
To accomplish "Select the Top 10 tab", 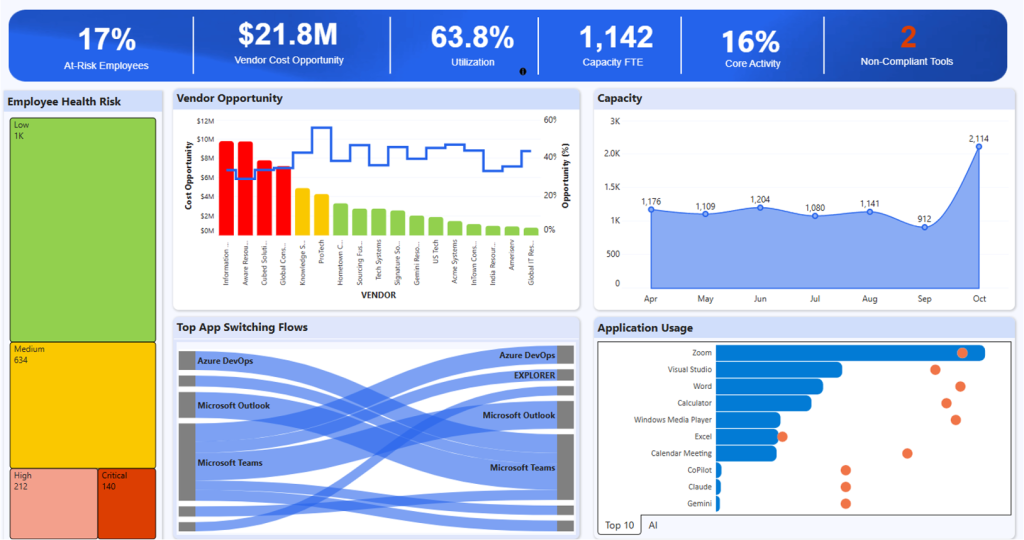I will coord(620,525).
